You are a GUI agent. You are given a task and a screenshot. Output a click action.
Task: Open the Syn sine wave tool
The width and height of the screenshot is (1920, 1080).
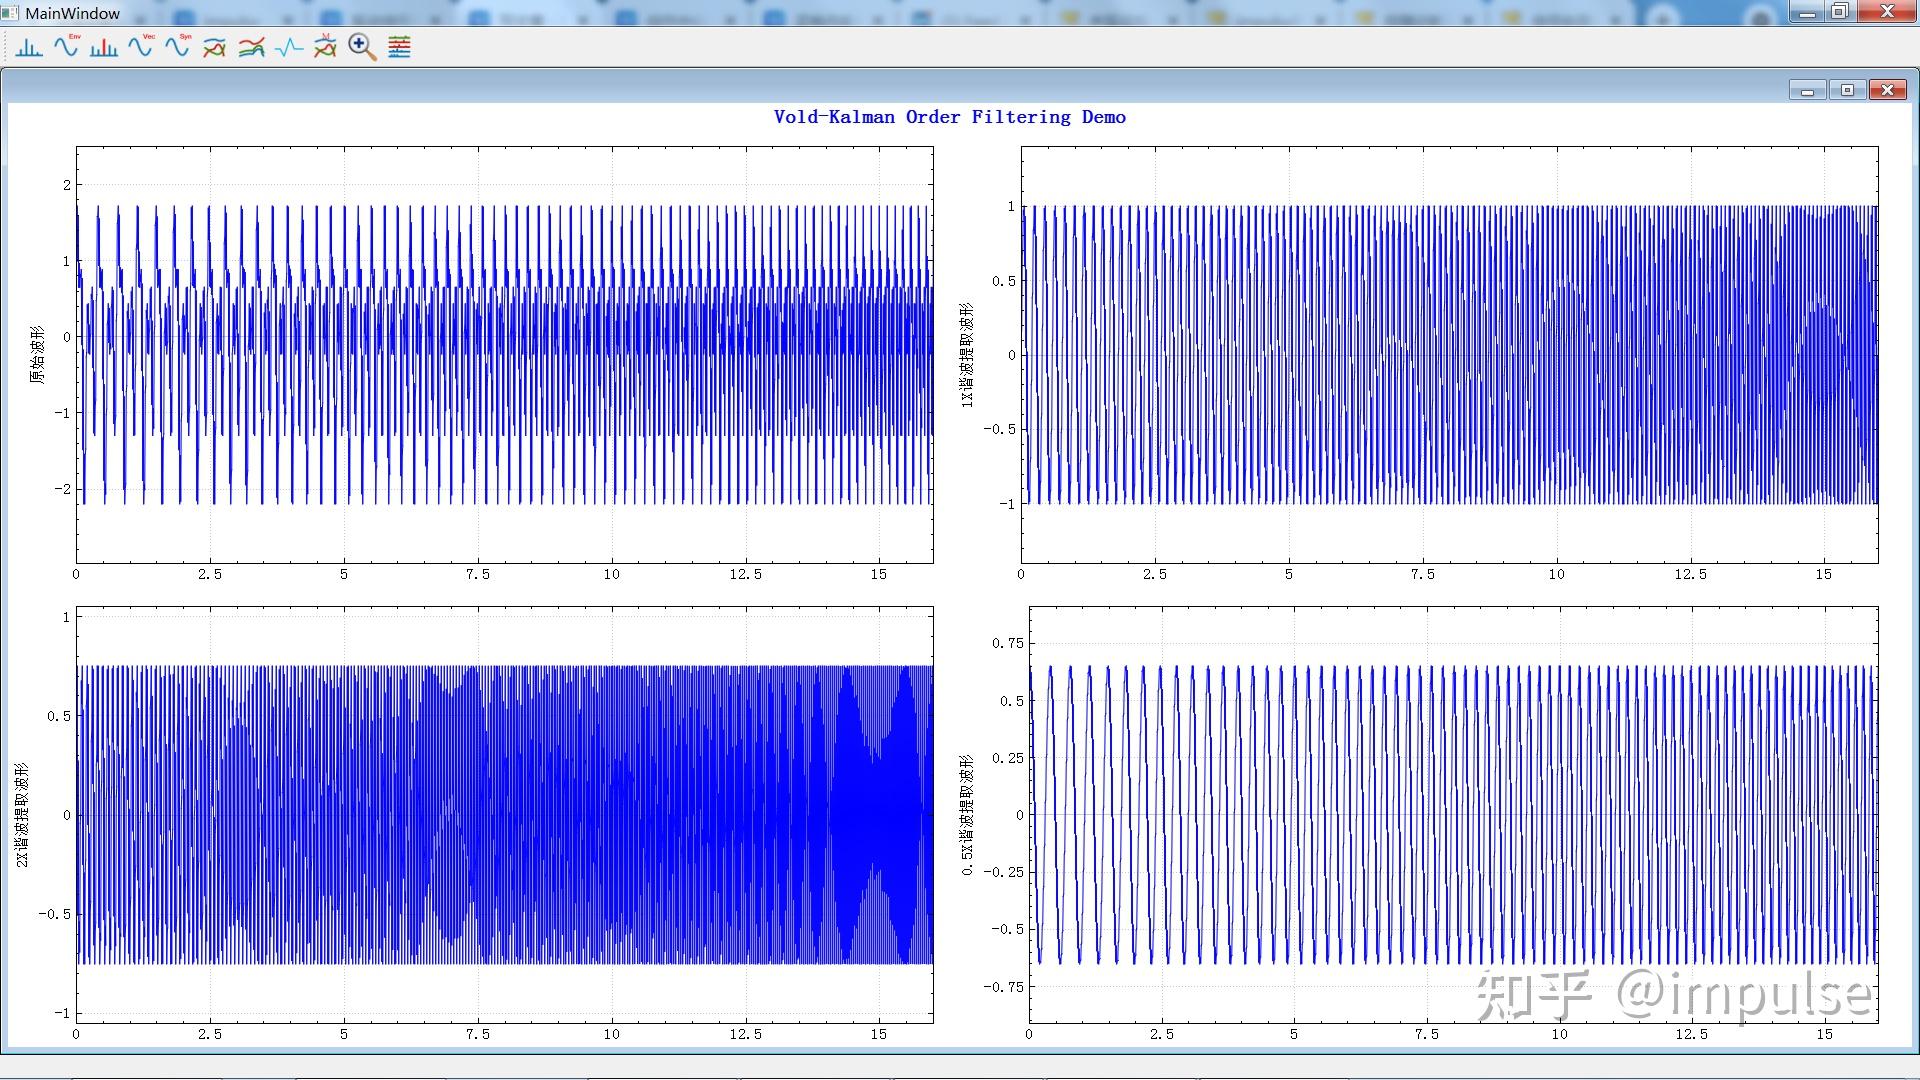pos(177,47)
